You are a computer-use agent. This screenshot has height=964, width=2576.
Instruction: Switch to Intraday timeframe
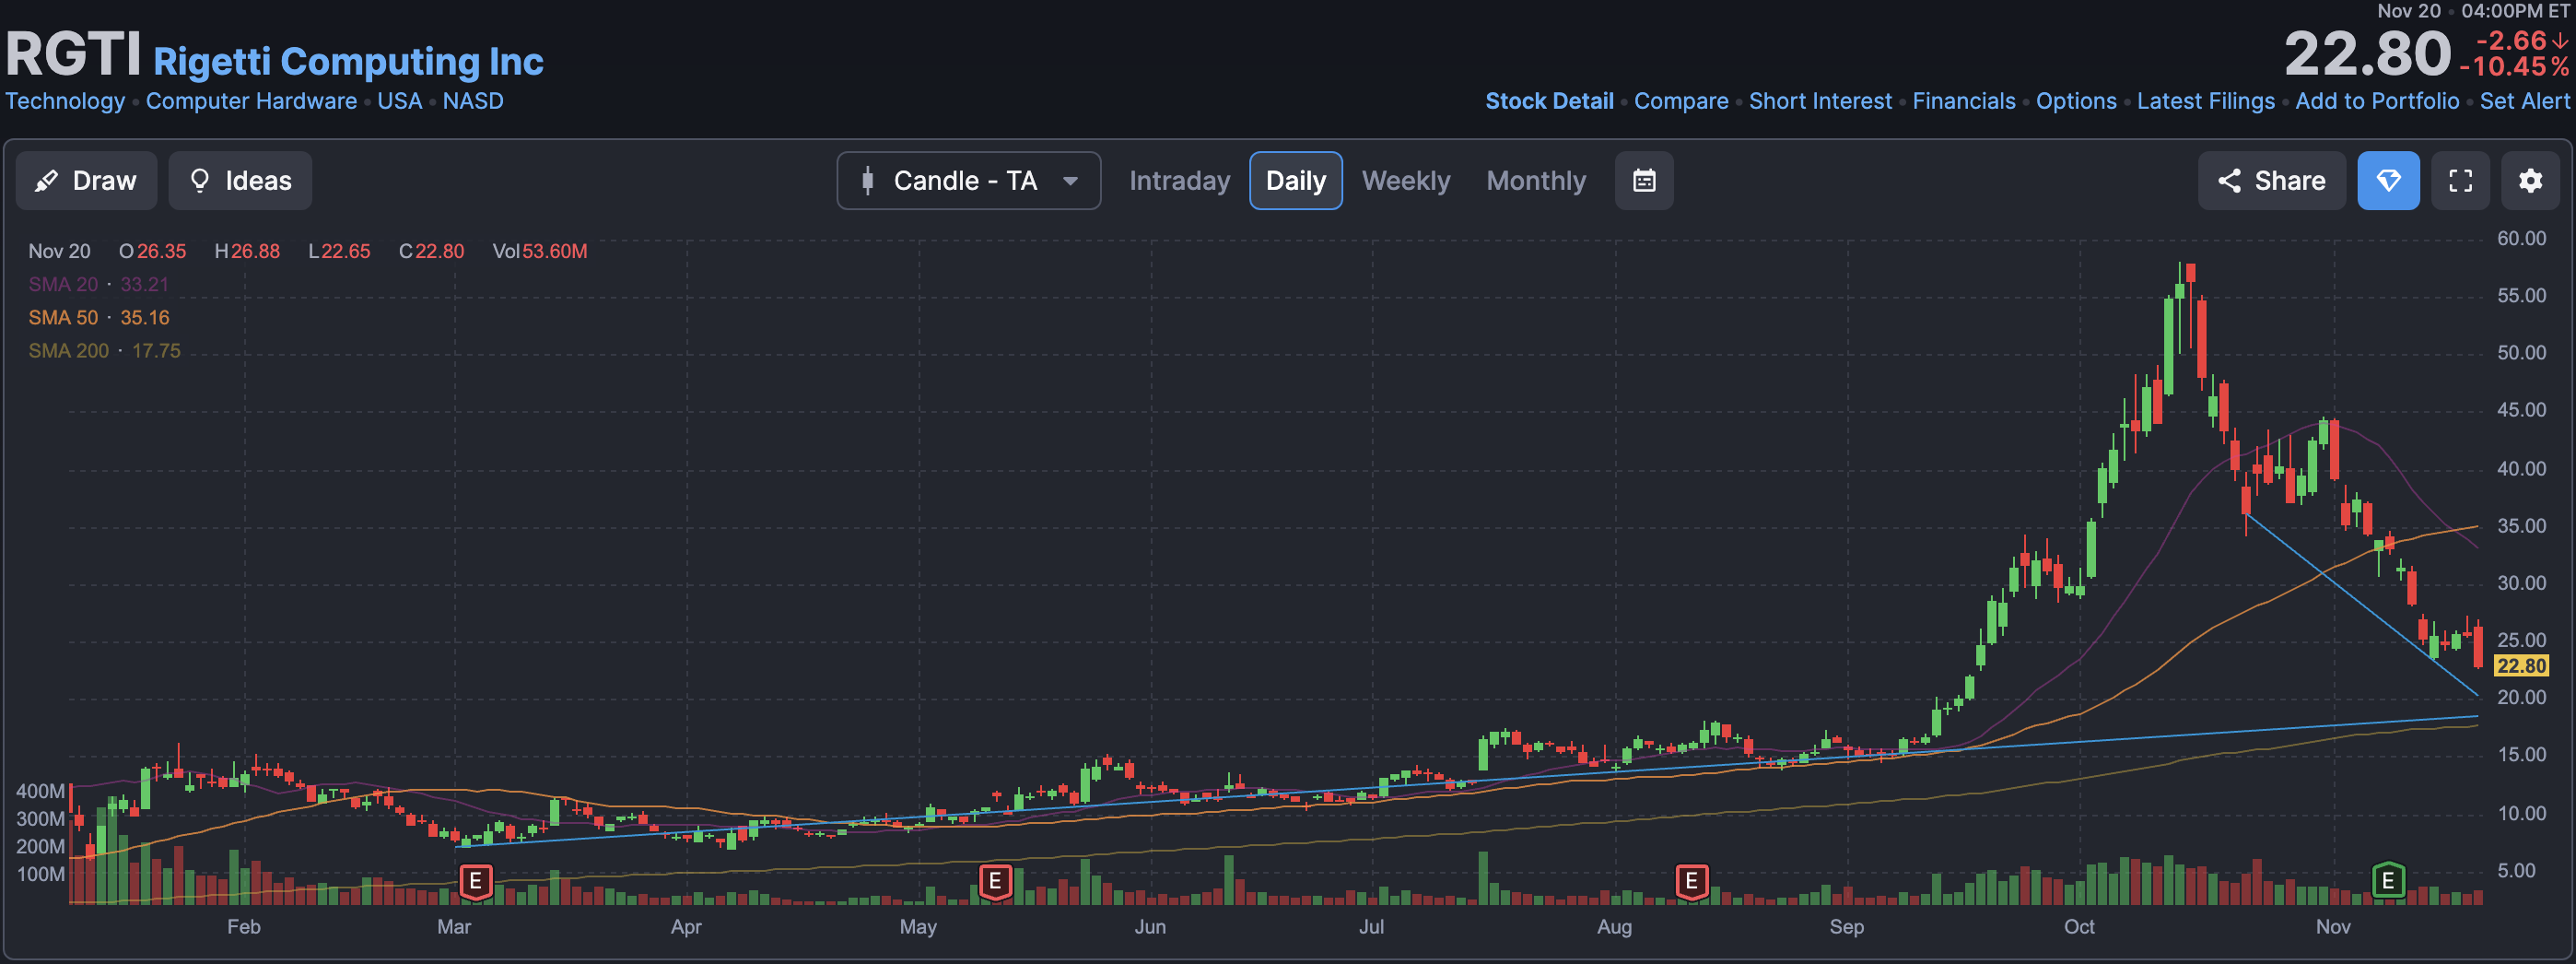coord(1179,181)
